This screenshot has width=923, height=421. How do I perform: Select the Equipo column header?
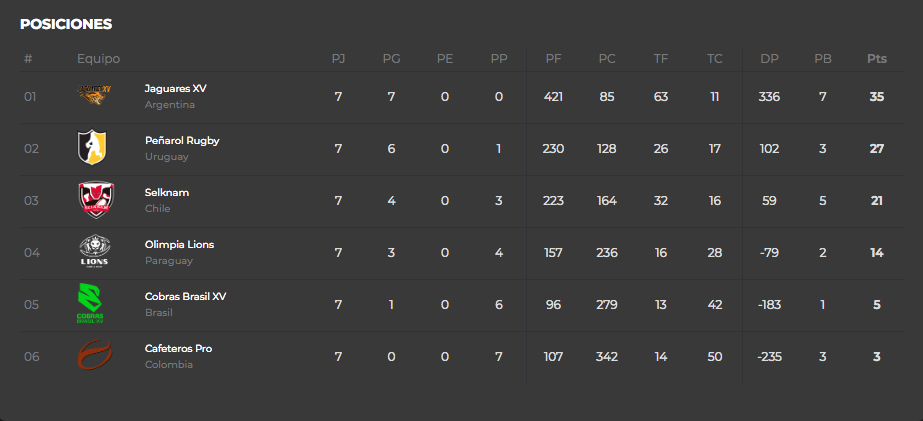[98, 59]
